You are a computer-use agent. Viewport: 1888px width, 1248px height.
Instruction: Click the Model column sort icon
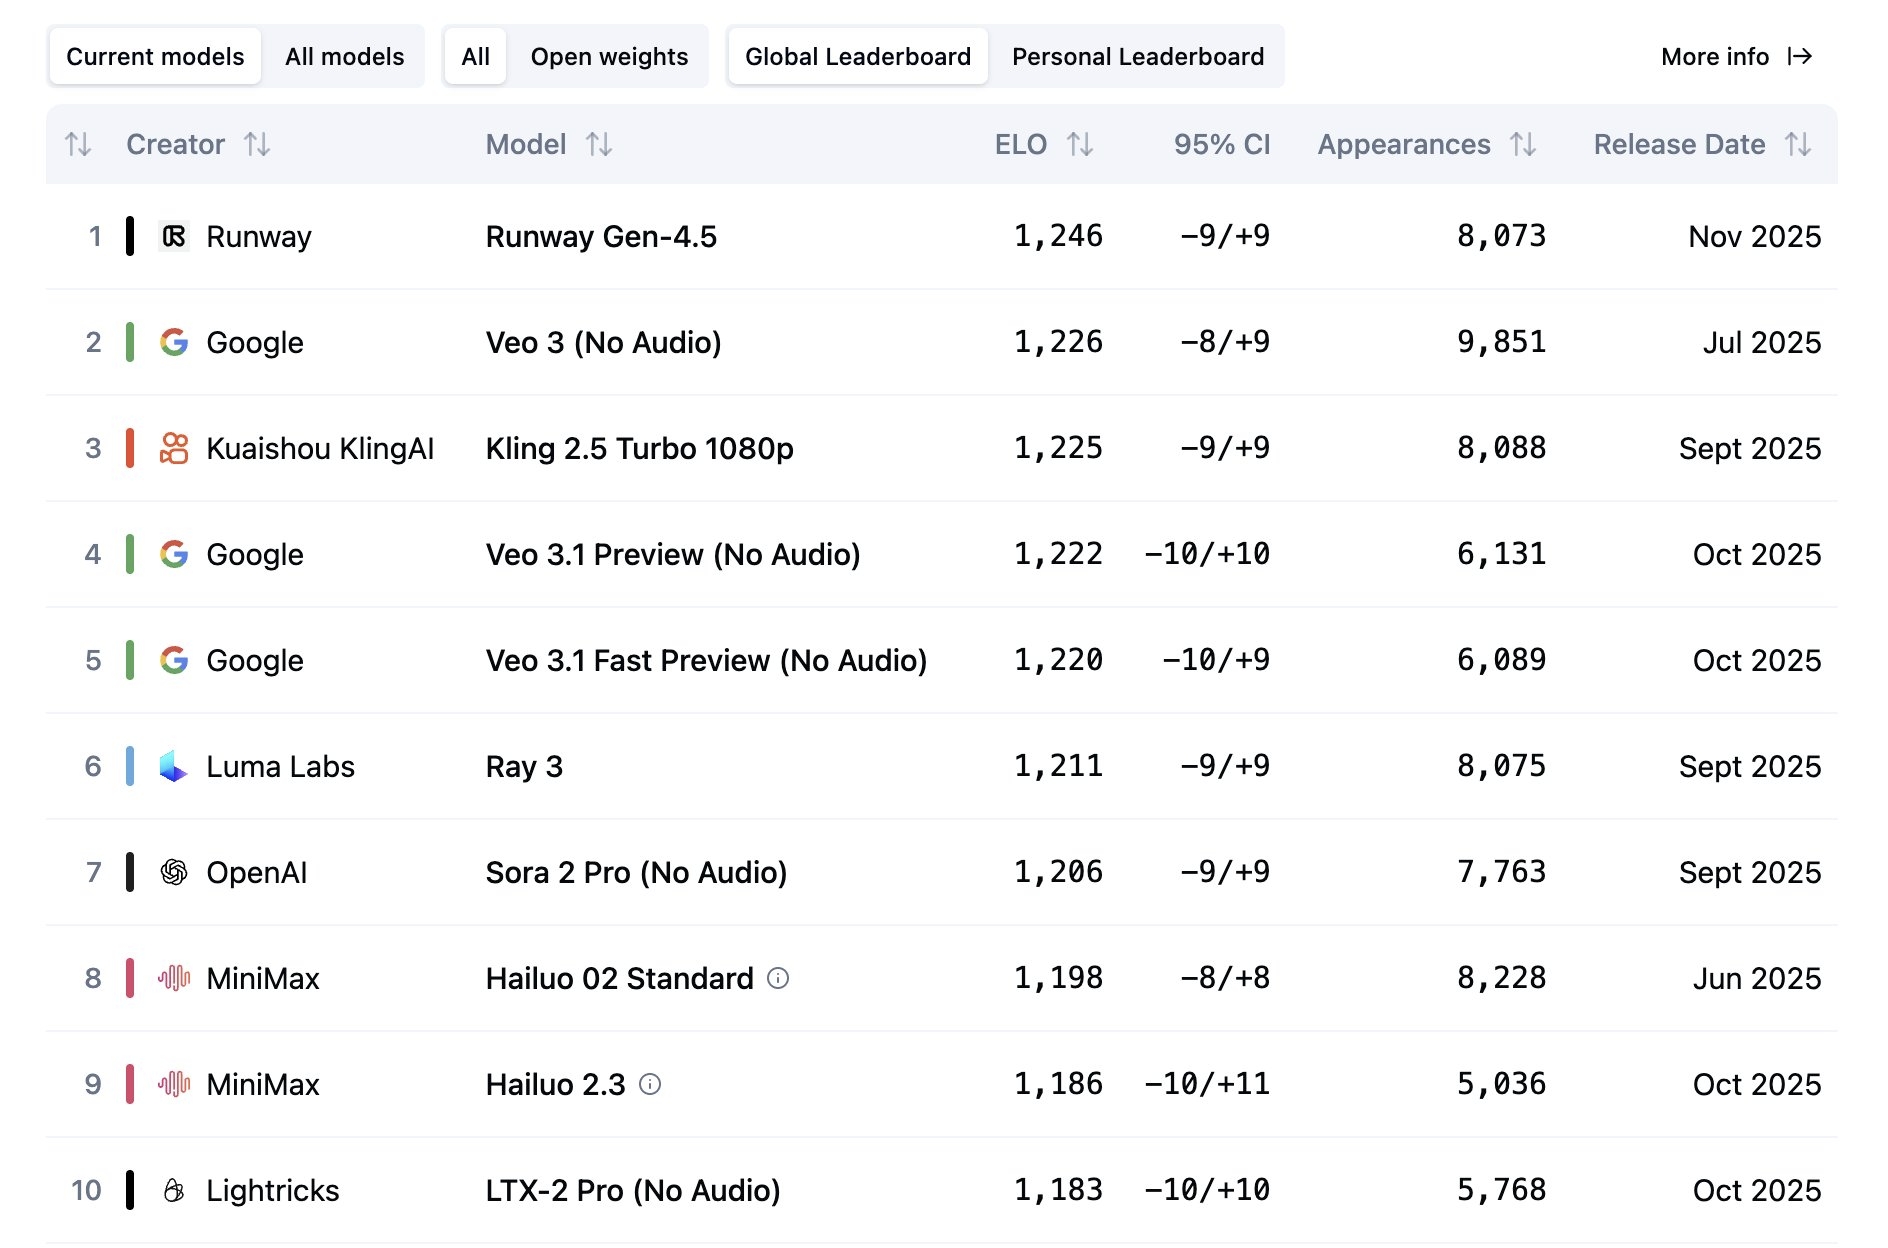(599, 145)
